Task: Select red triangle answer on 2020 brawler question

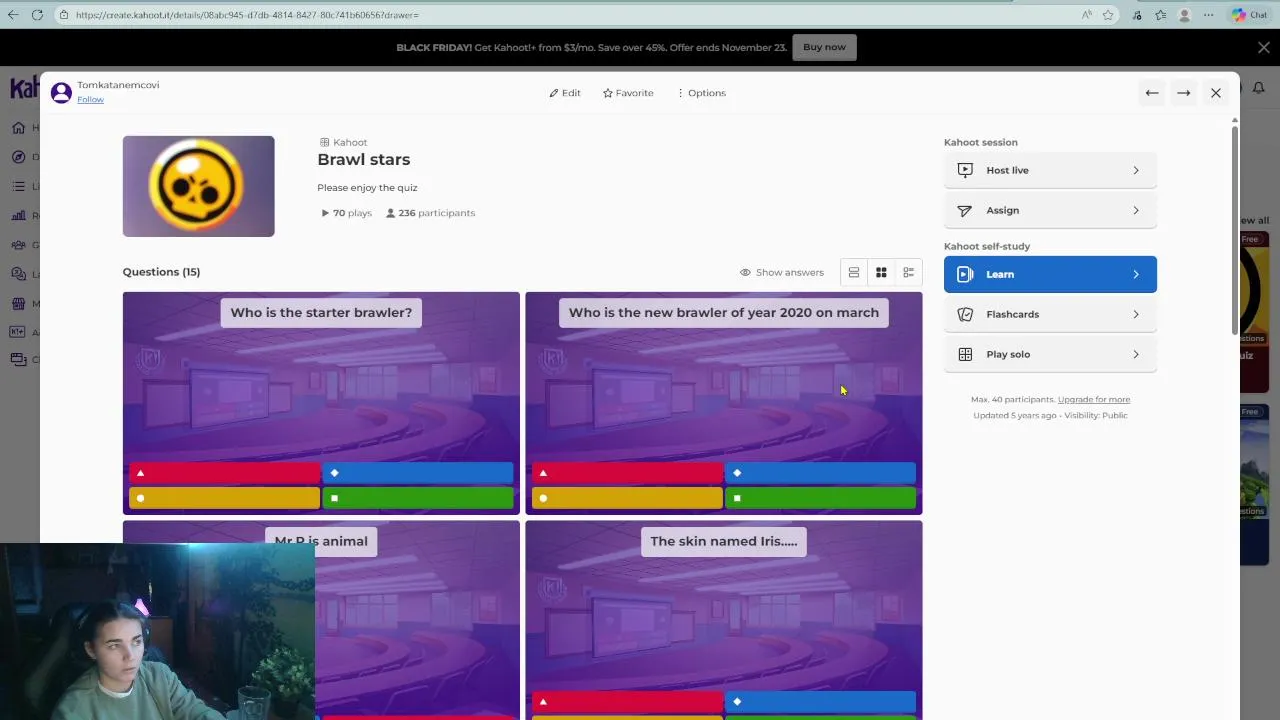Action: click(627, 473)
